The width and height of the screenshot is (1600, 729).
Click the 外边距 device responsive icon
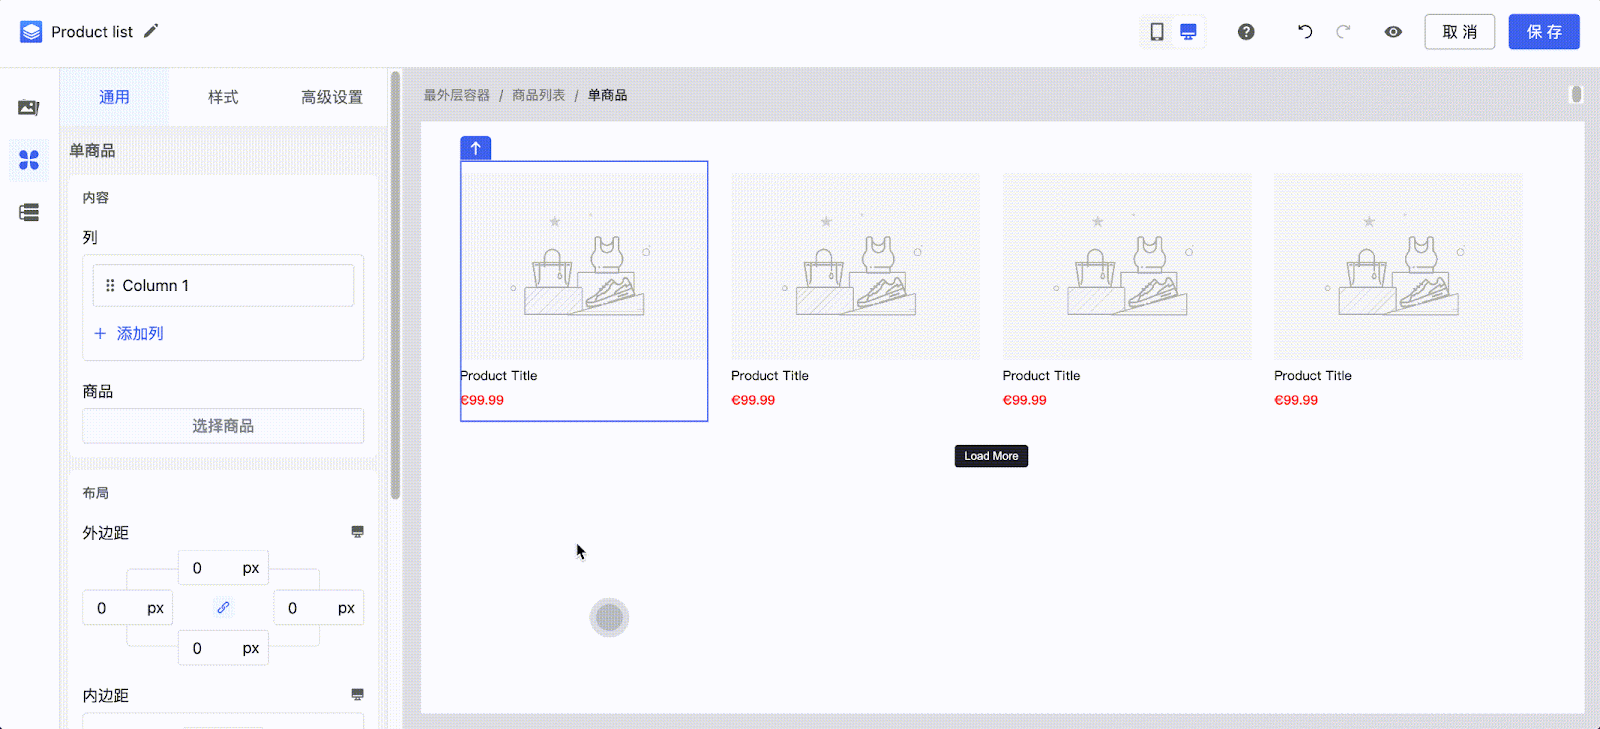tap(357, 532)
